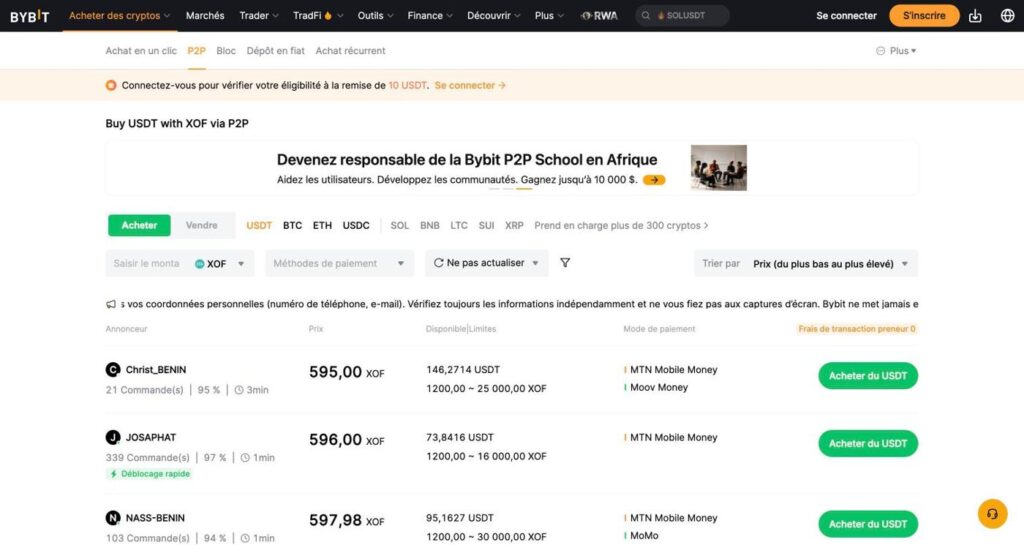Expand the Outils menu
The width and height of the screenshot is (1024, 545).
click(376, 16)
